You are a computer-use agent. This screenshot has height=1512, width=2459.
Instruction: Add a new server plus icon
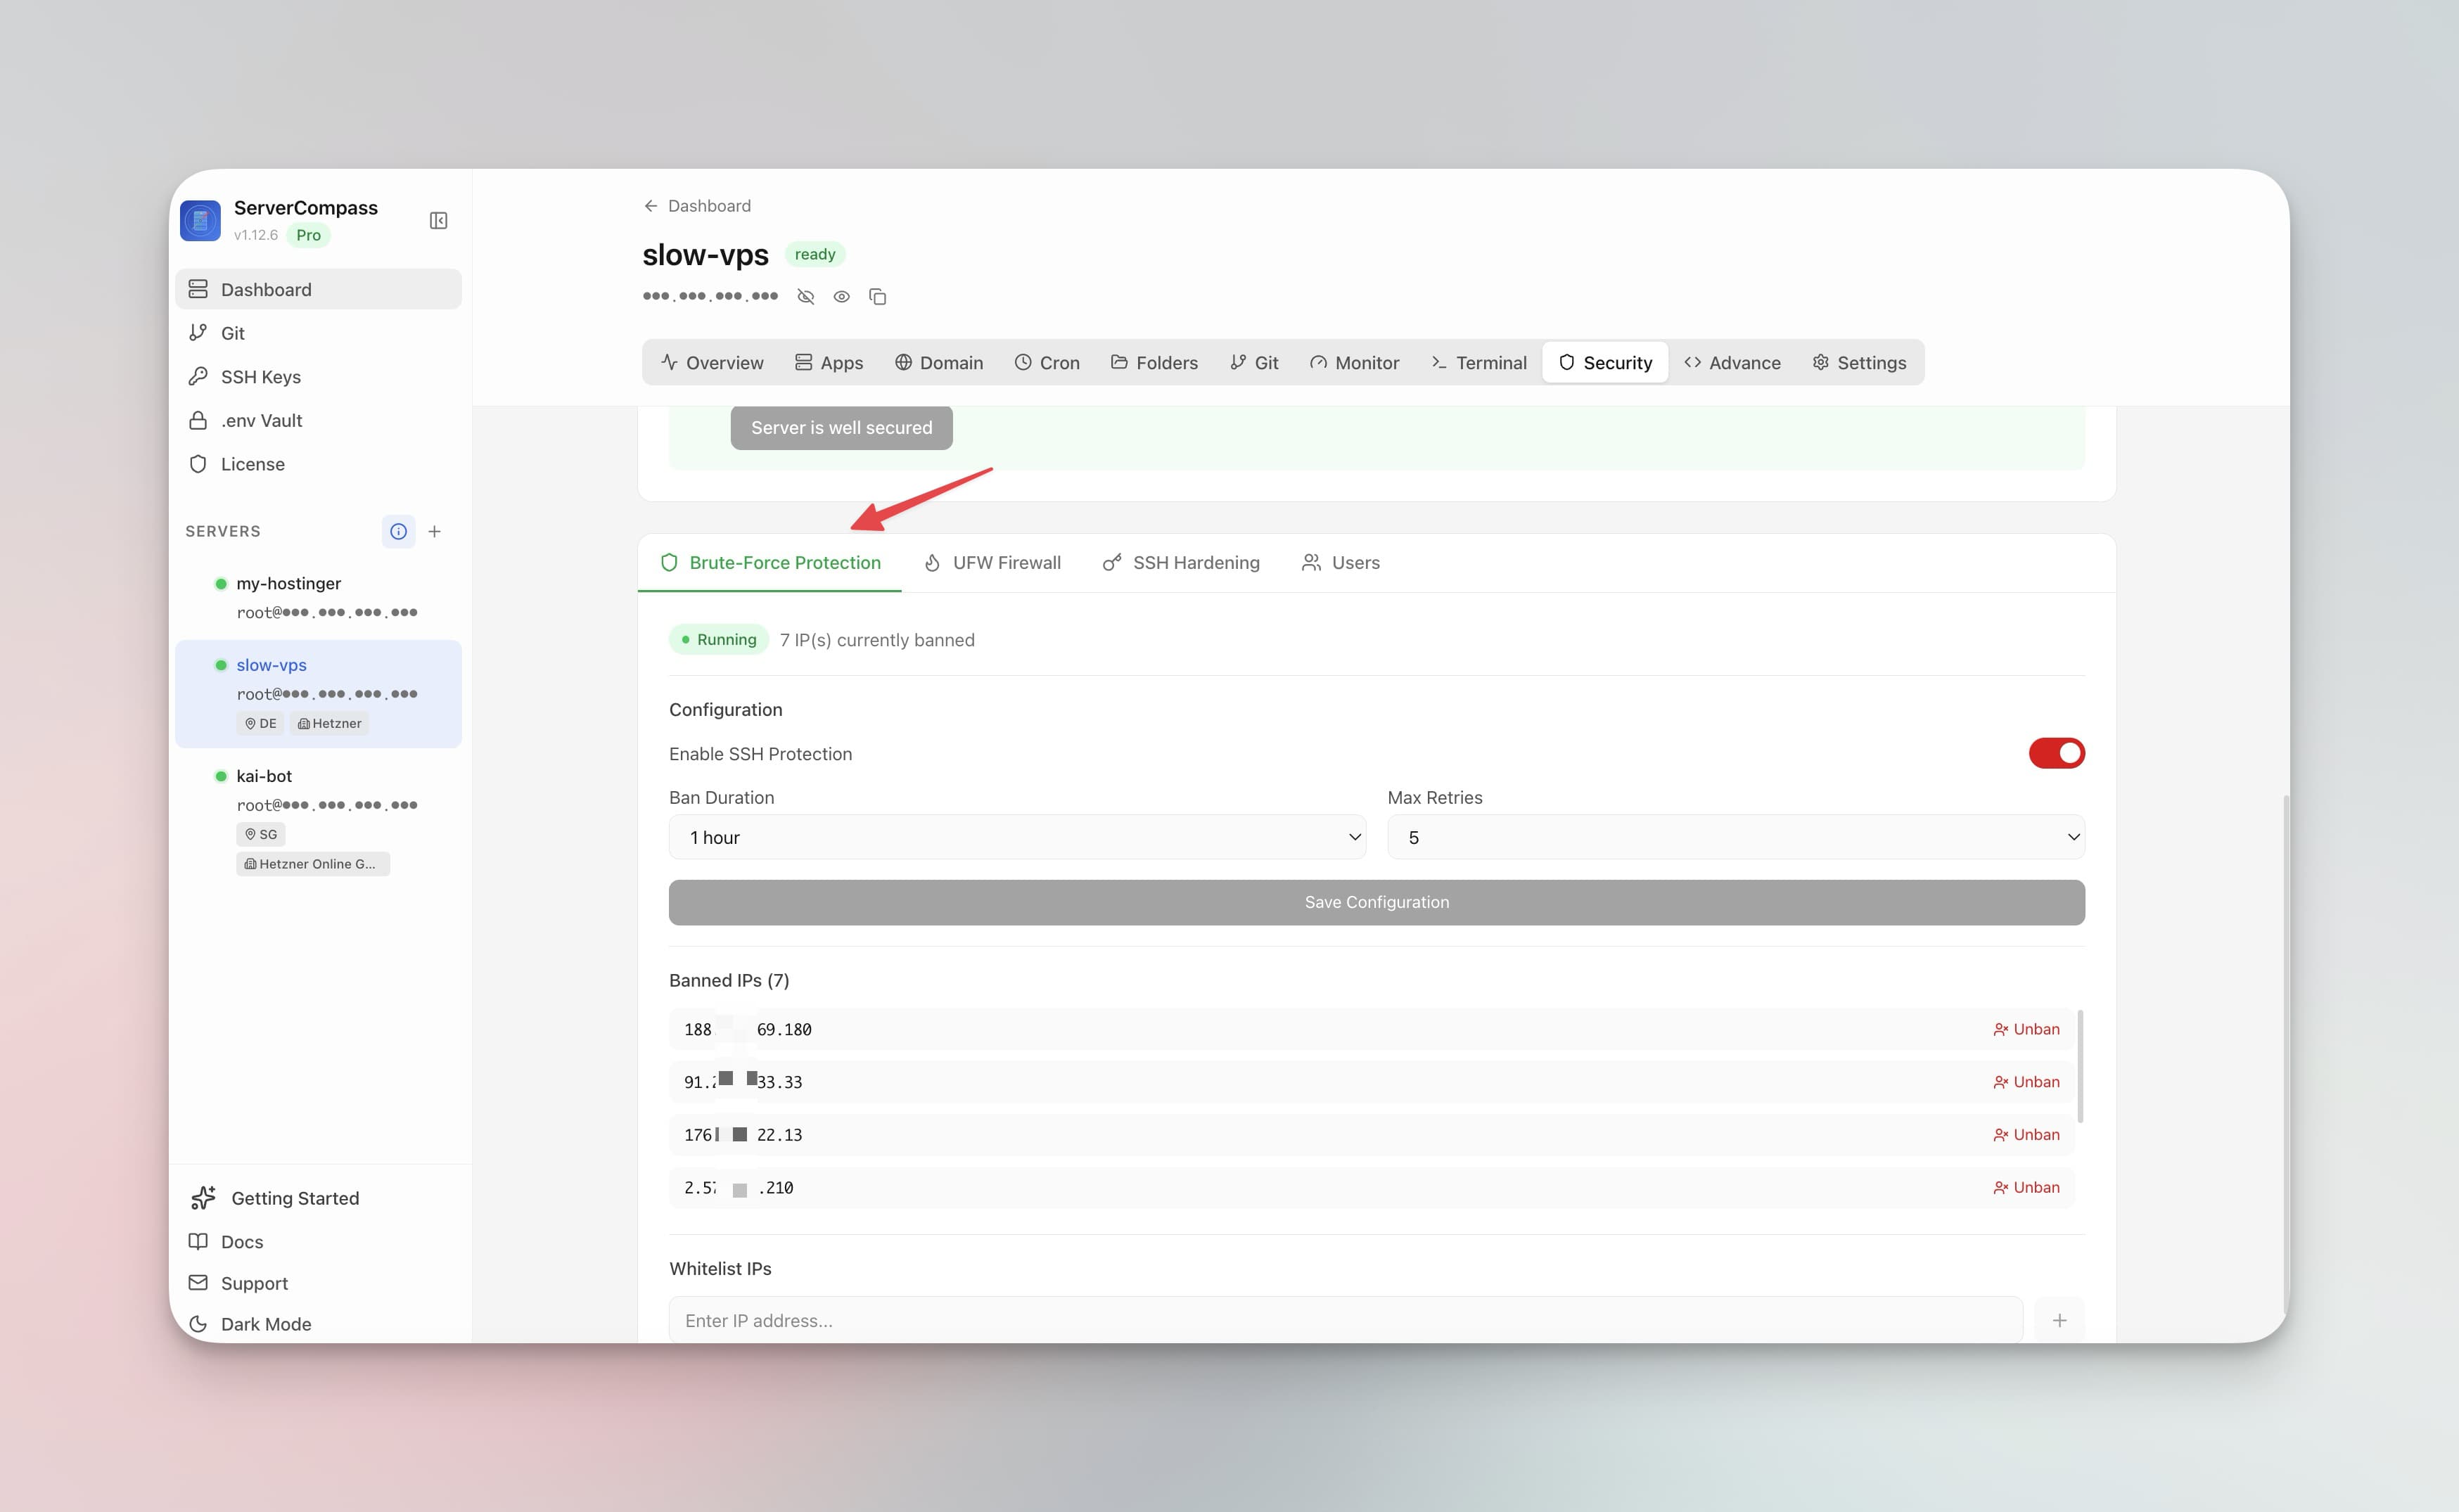[x=434, y=531]
